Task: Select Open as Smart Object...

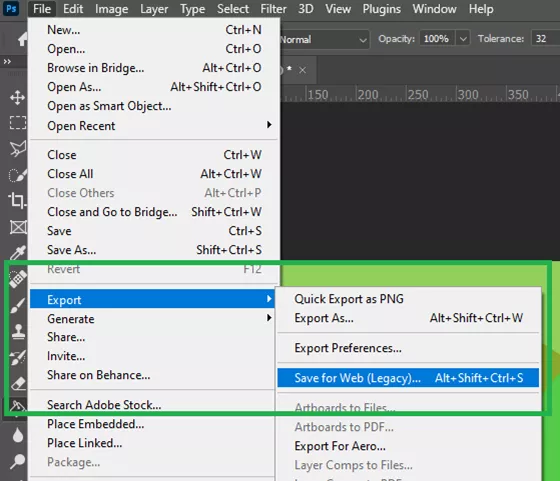Action: pyautogui.click(x=154, y=106)
